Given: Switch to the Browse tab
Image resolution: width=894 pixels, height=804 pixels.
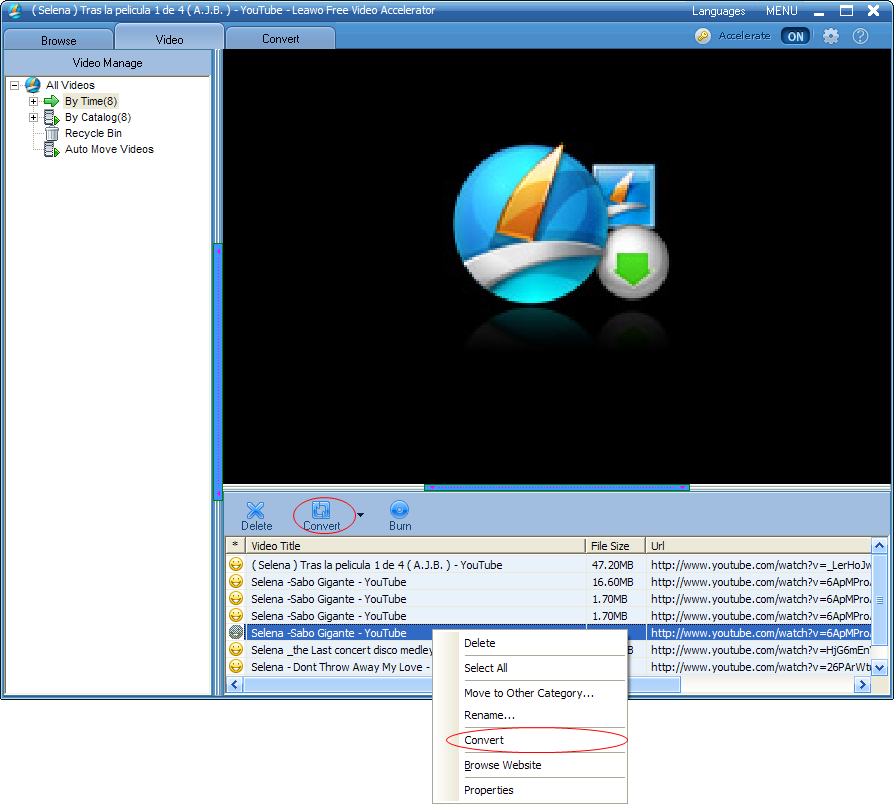Looking at the screenshot, I should (x=58, y=40).
